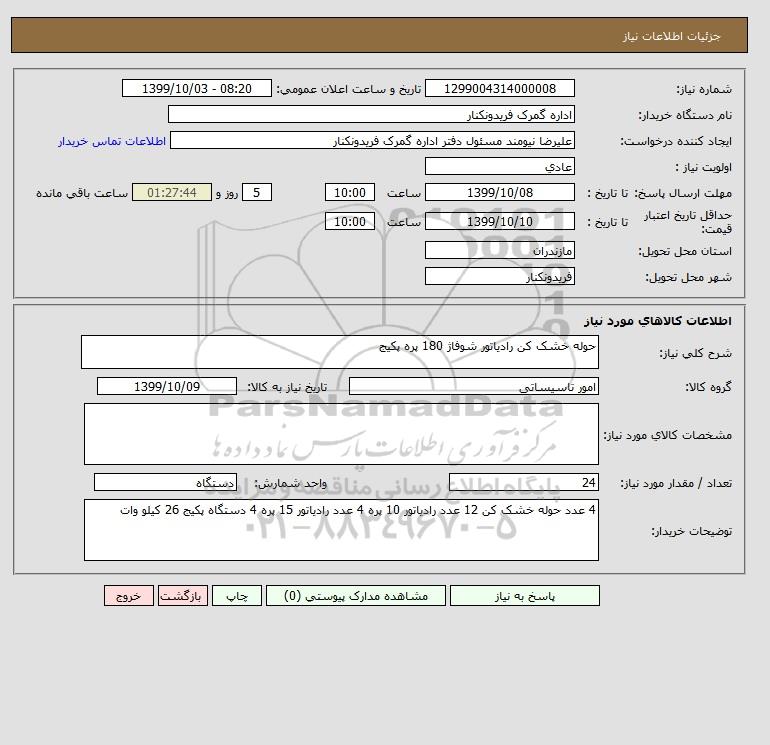The image size is (770, 745).
Task: Click the response deadline date 1399/10/08
Action: coord(500,193)
